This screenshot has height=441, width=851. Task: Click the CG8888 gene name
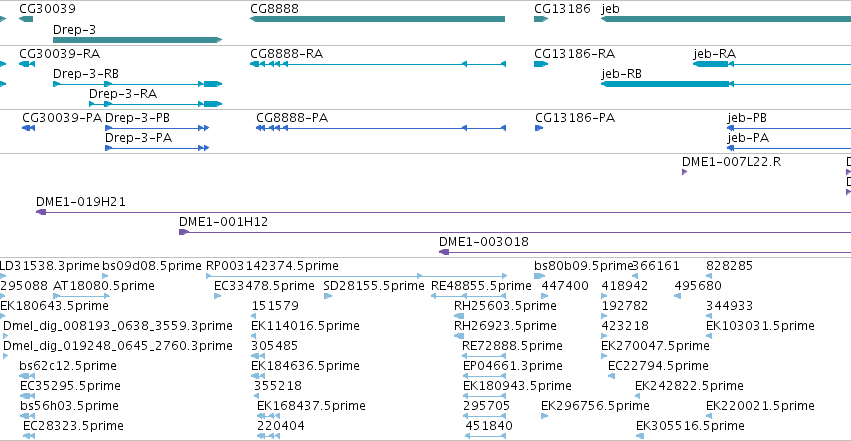(x=275, y=9)
